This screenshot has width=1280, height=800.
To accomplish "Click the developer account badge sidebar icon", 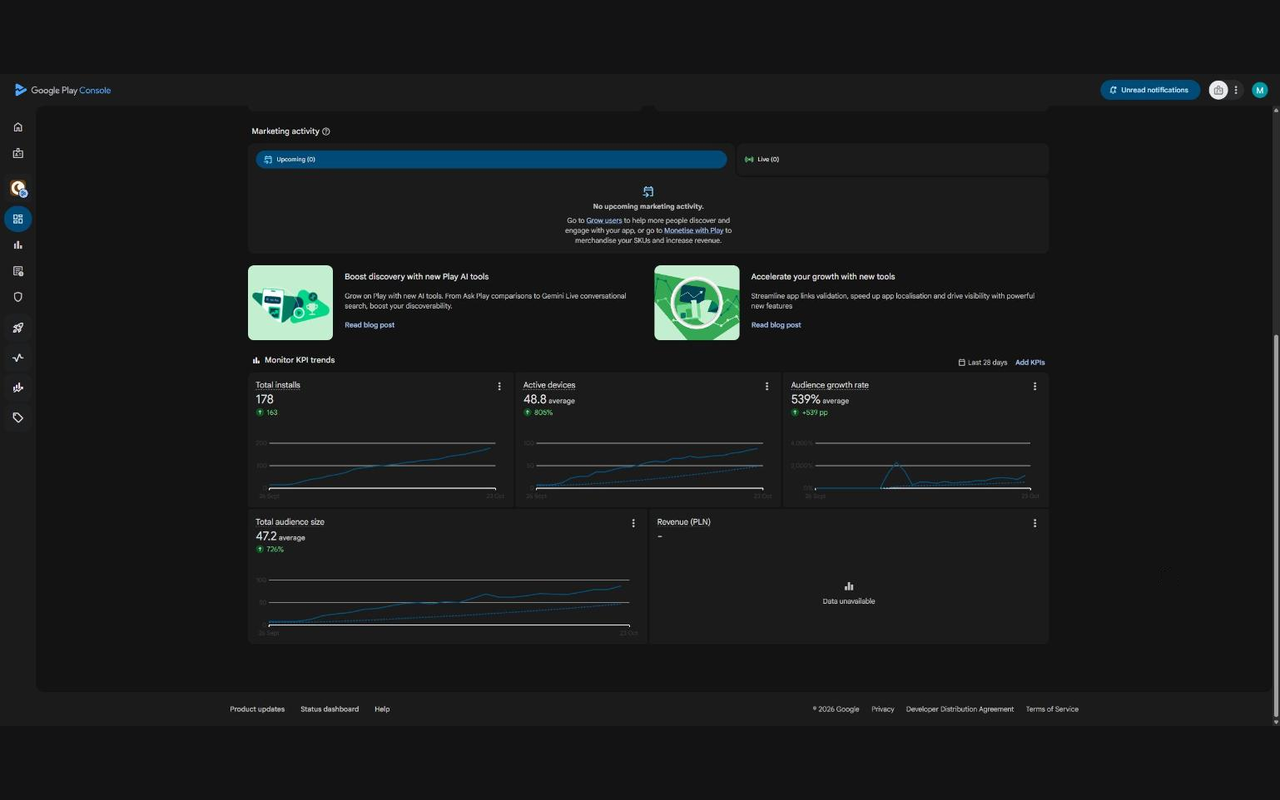I will pyautogui.click(x=18, y=154).
